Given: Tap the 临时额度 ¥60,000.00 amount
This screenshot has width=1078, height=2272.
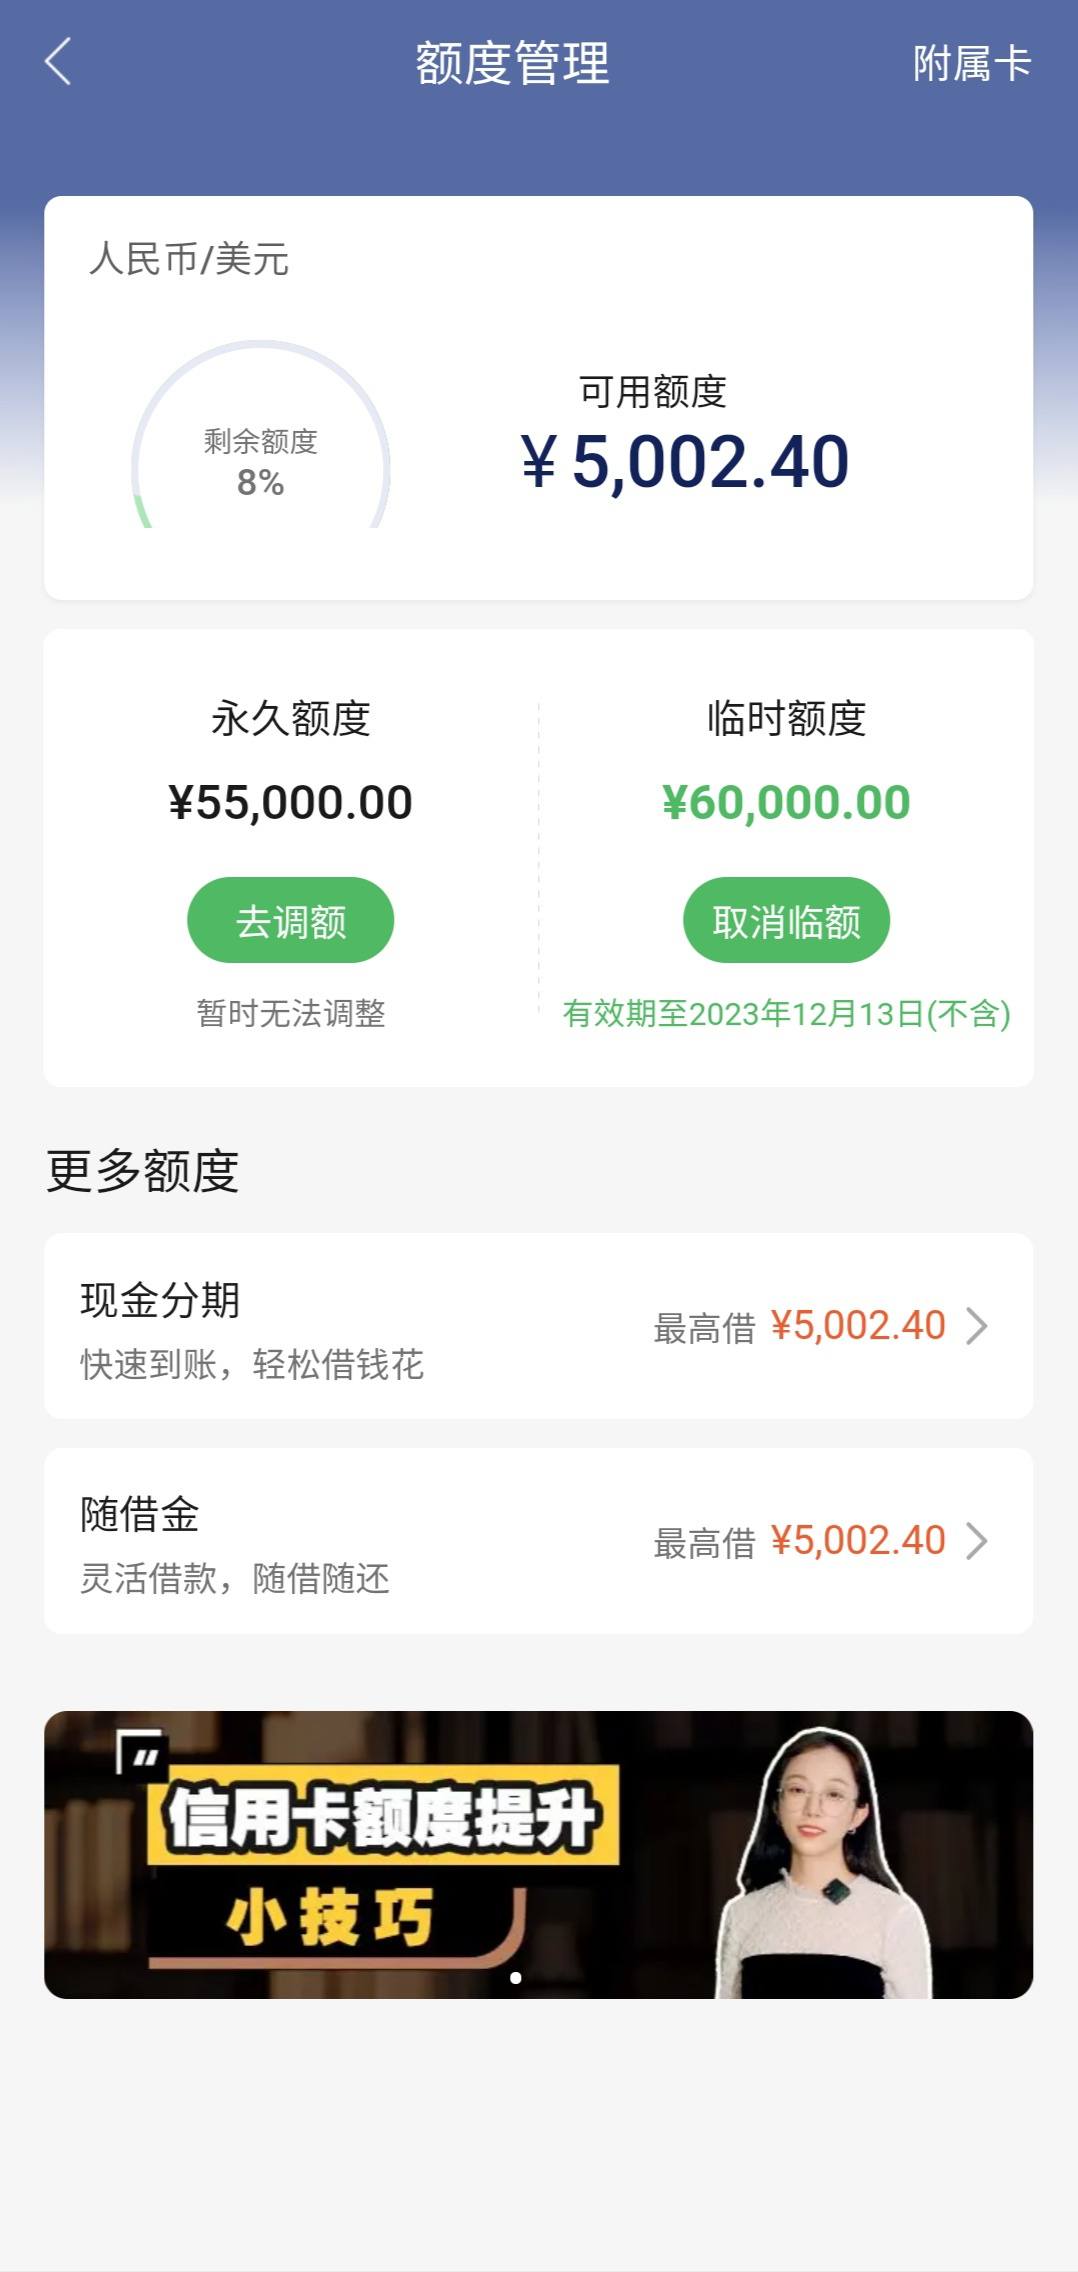Looking at the screenshot, I should pyautogui.click(x=786, y=802).
